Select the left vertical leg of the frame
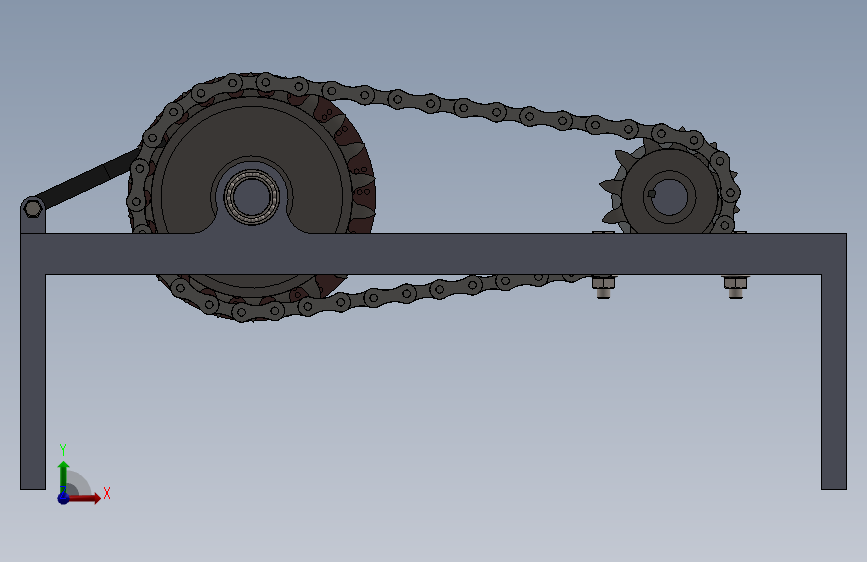This screenshot has height=562, width=867. click(x=33, y=382)
